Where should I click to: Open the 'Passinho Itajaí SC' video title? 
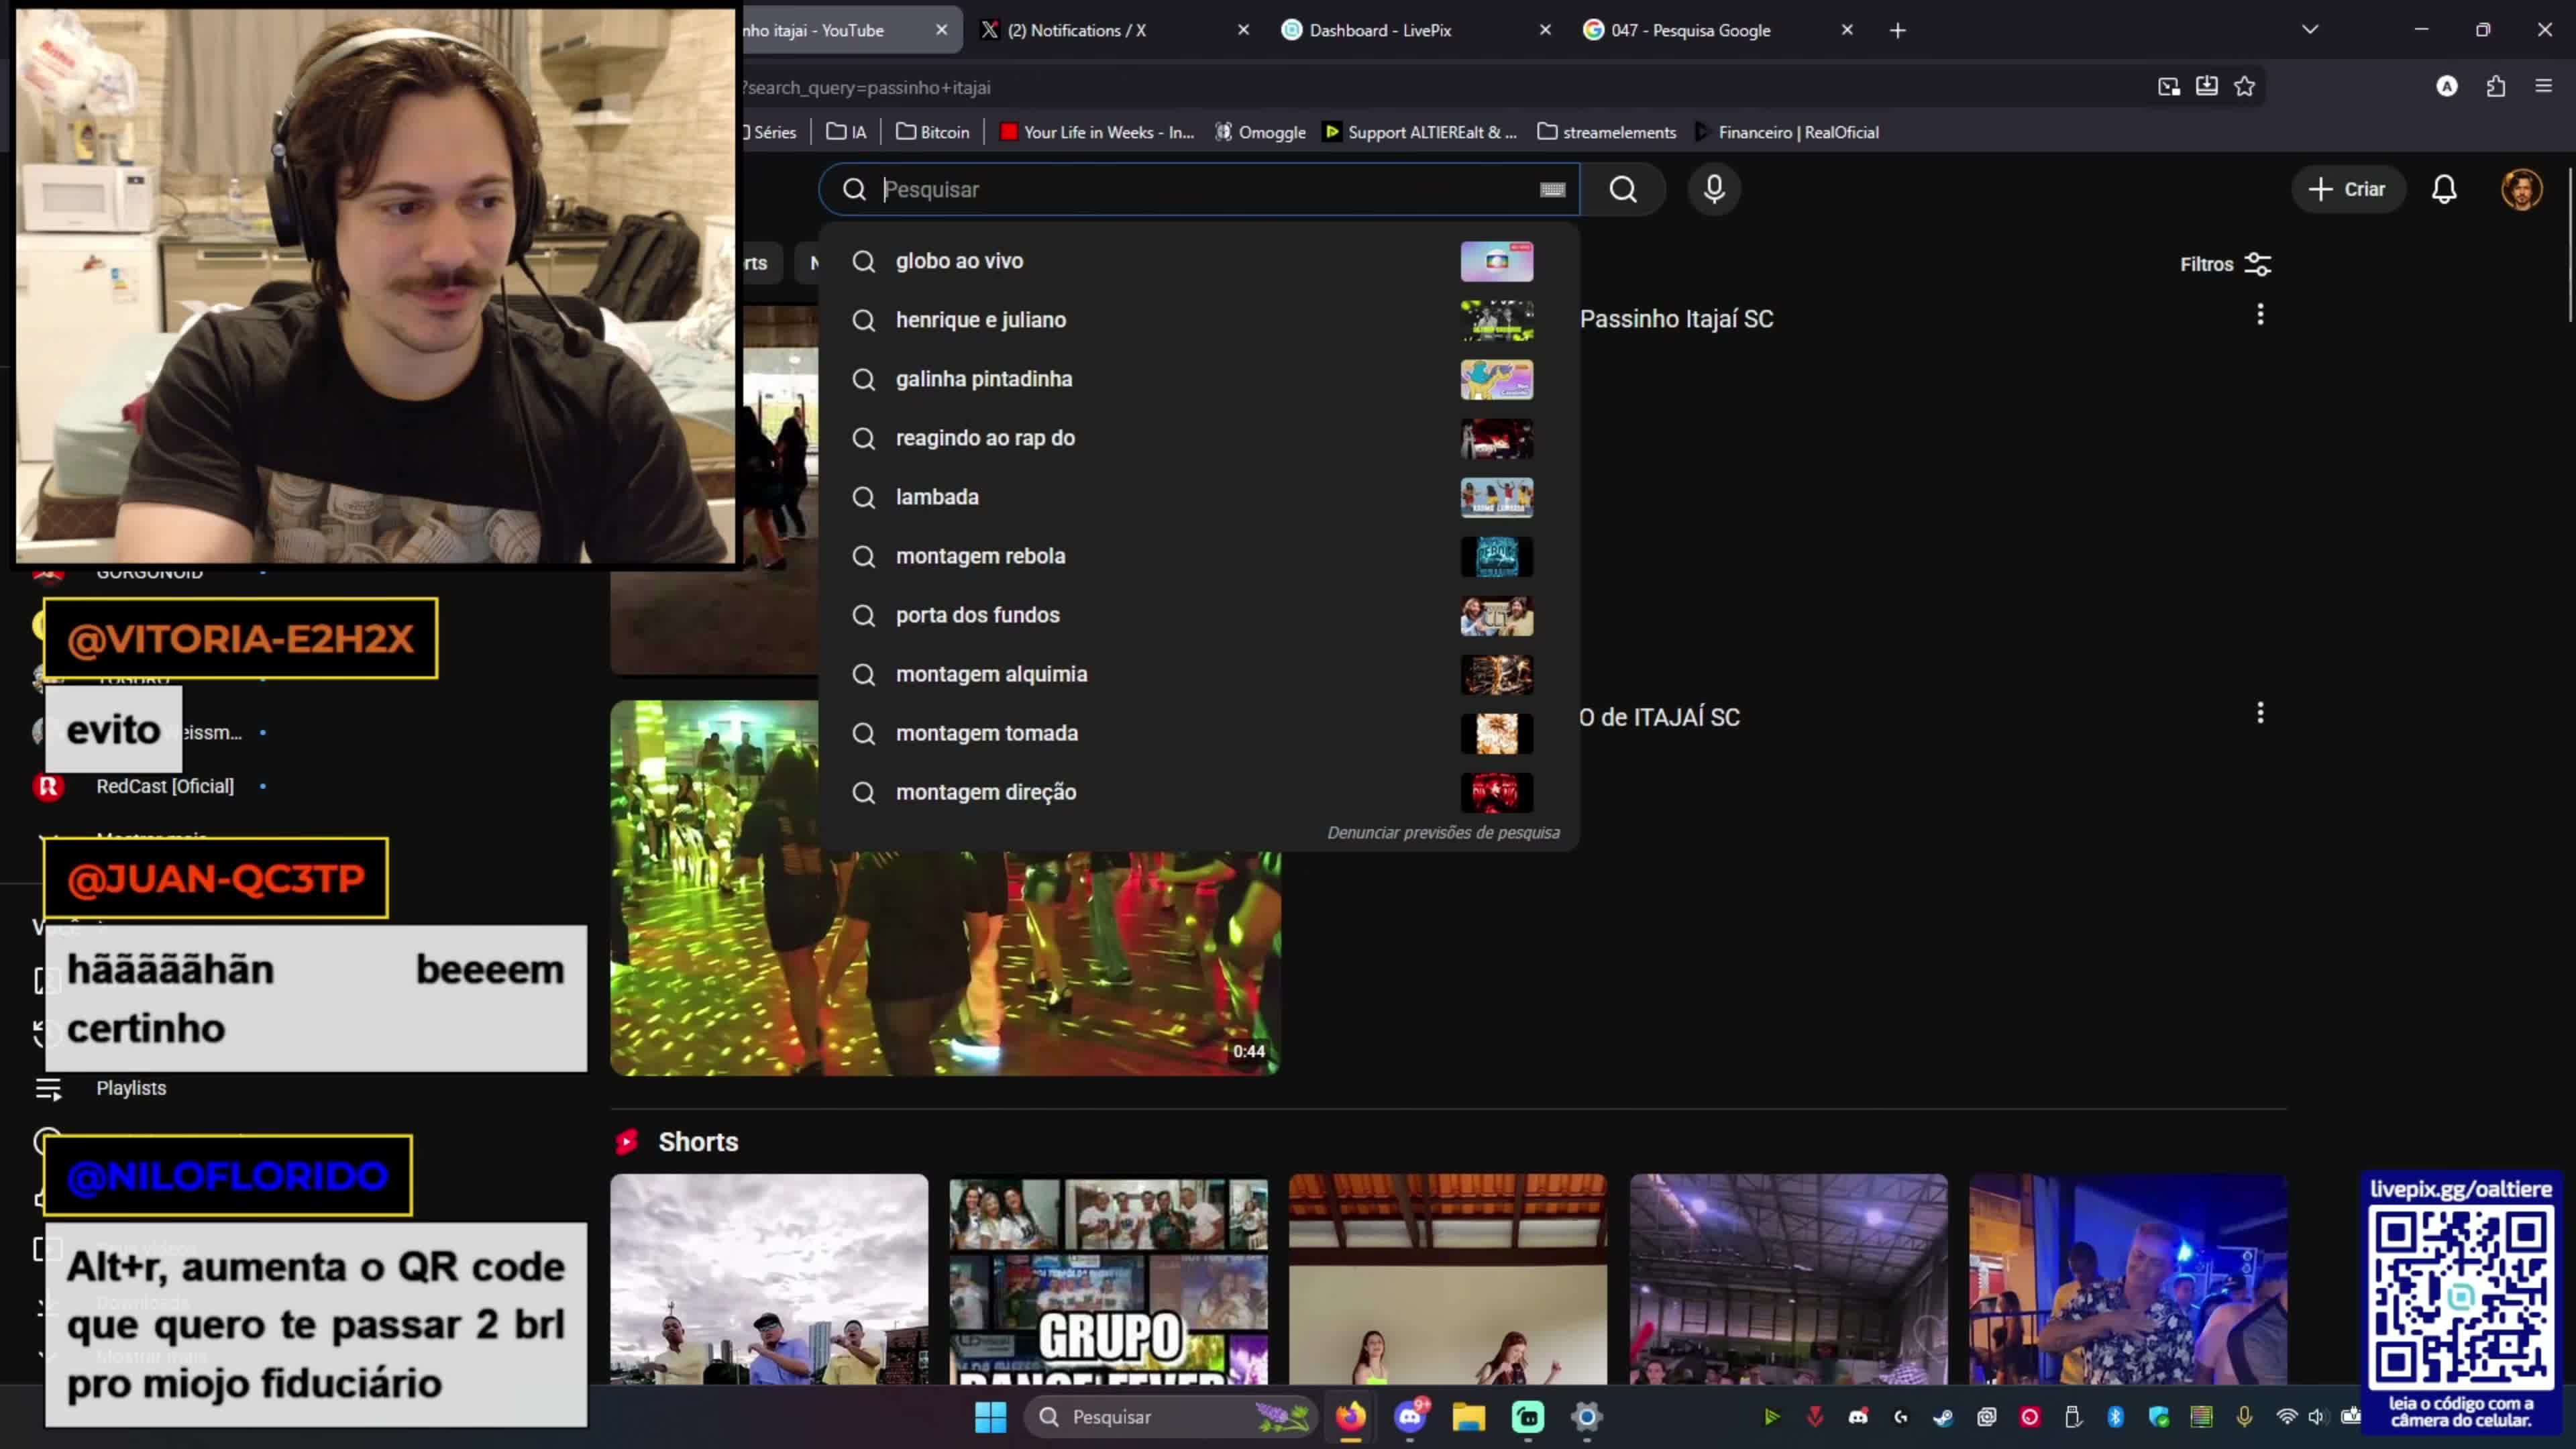point(1676,319)
